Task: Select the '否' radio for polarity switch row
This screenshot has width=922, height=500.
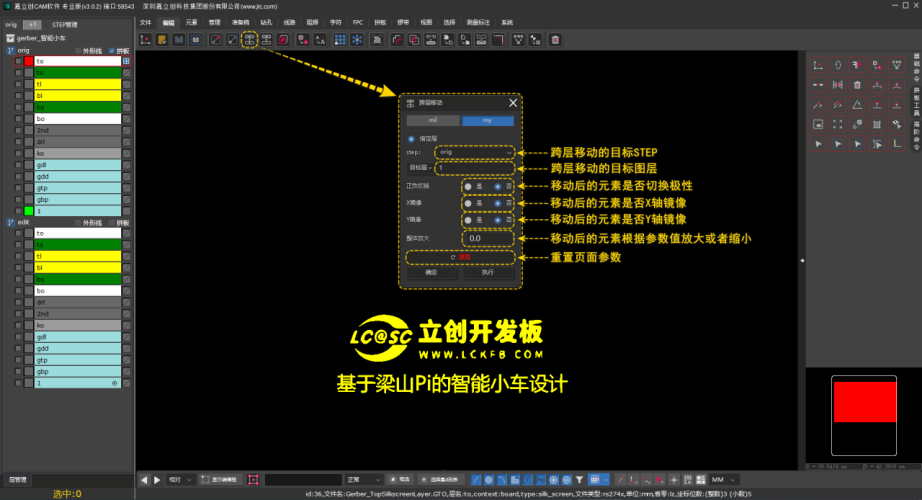Action: click(497, 186)
